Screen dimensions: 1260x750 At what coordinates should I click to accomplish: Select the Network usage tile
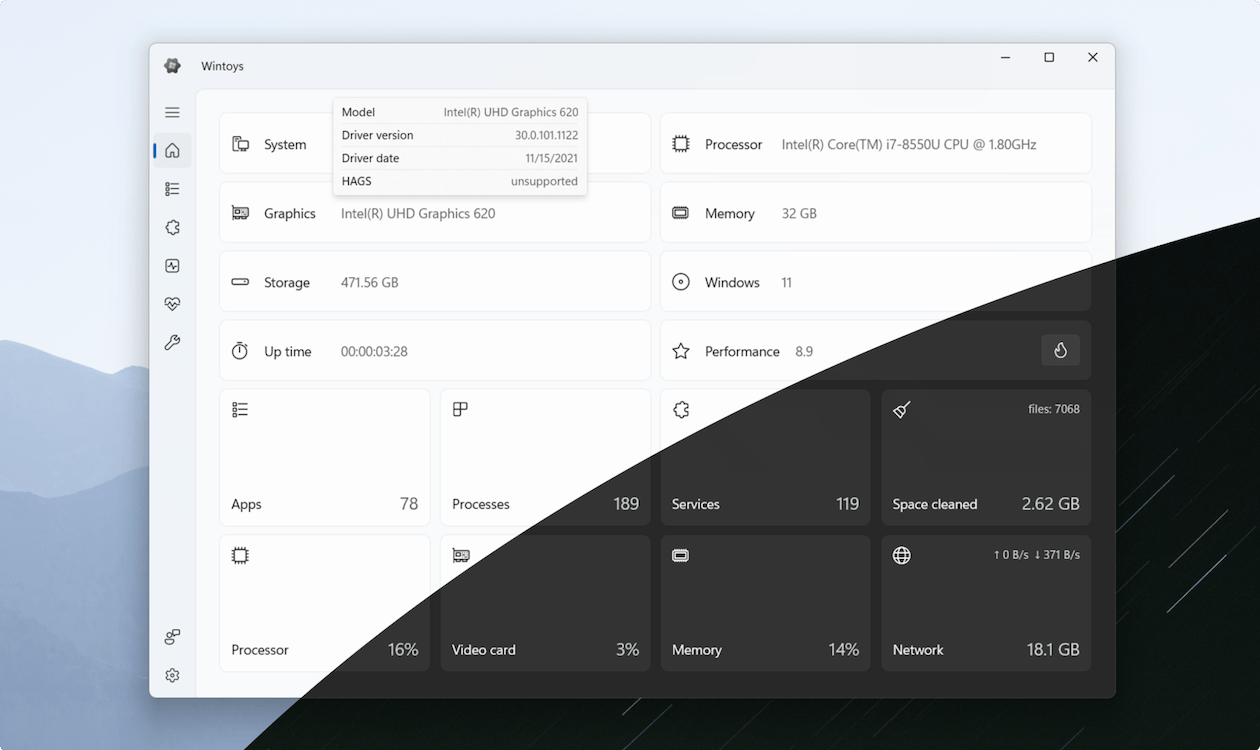pos(986,603)
